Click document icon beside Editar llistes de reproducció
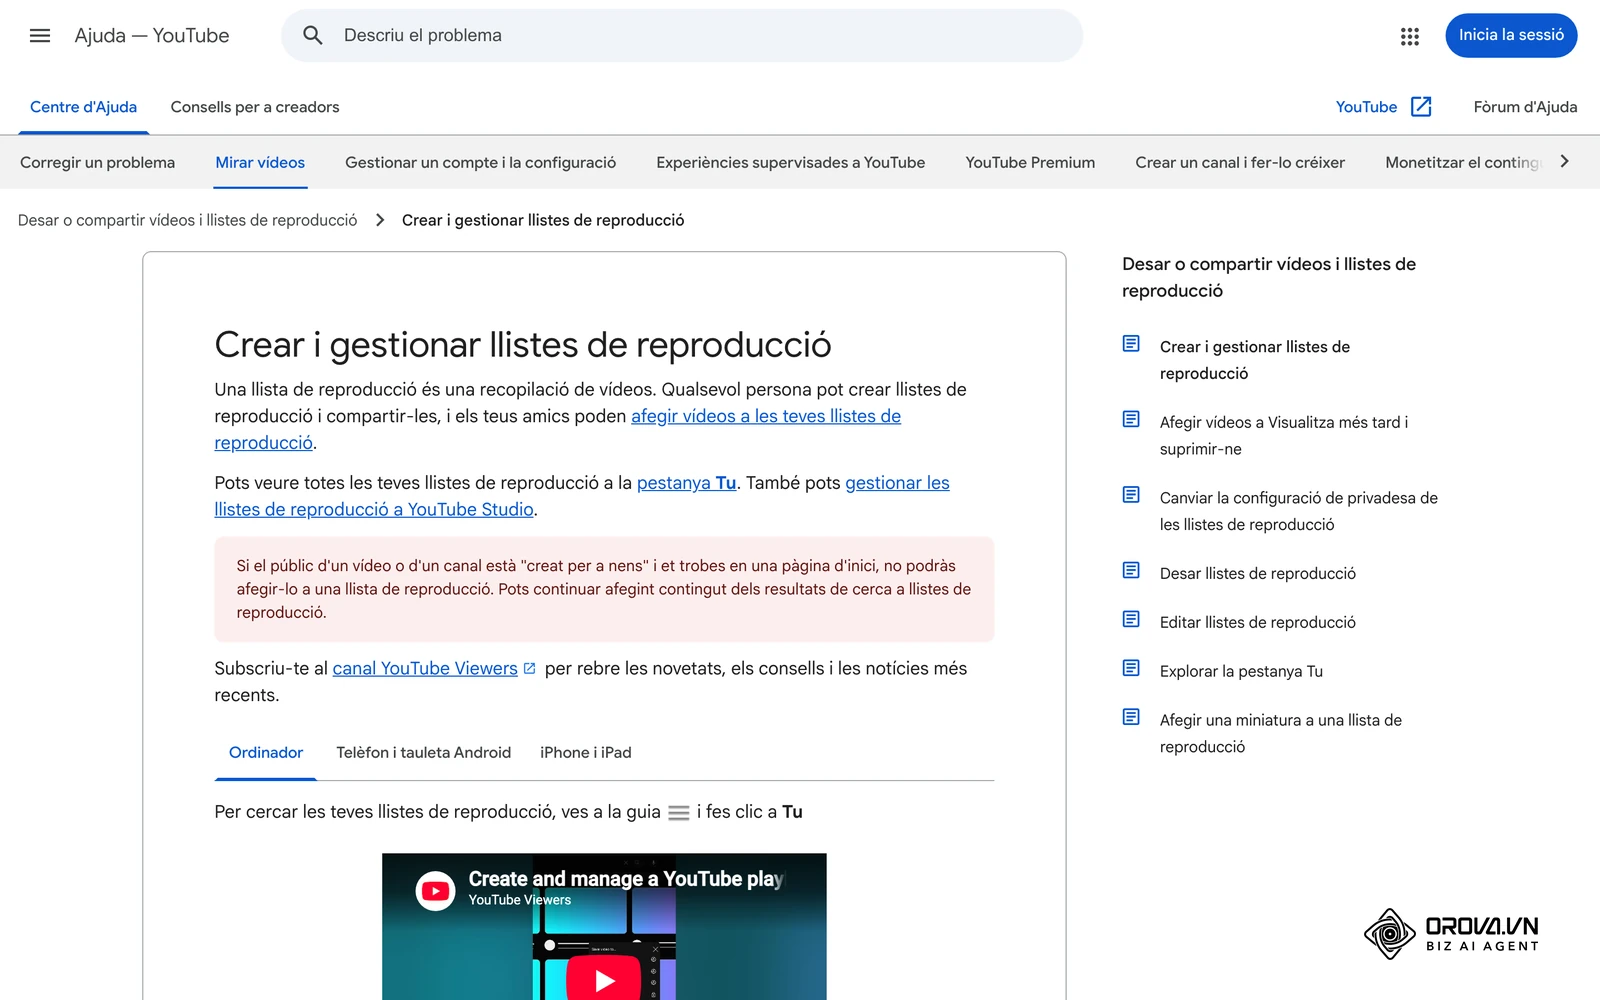 (x=1131, y=619)
